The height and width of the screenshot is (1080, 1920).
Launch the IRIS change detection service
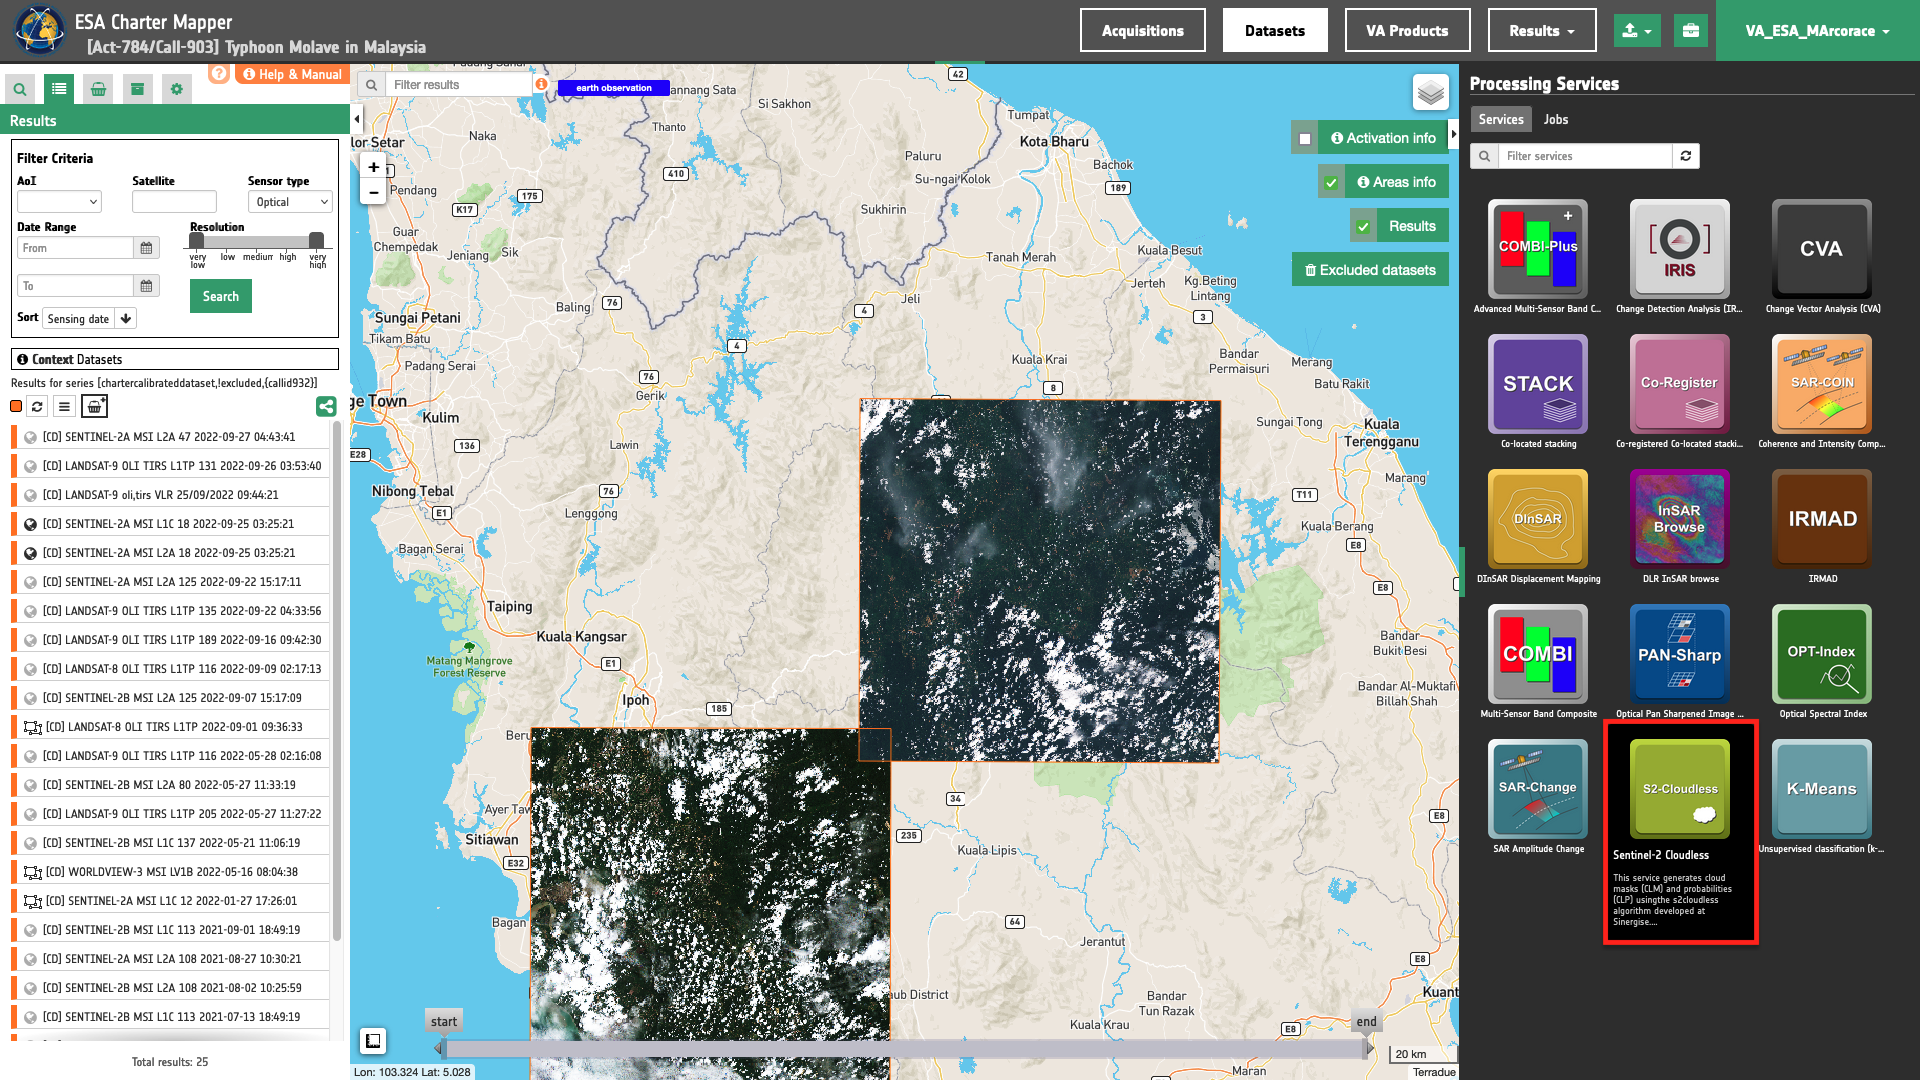click(x=1680, y=249)
